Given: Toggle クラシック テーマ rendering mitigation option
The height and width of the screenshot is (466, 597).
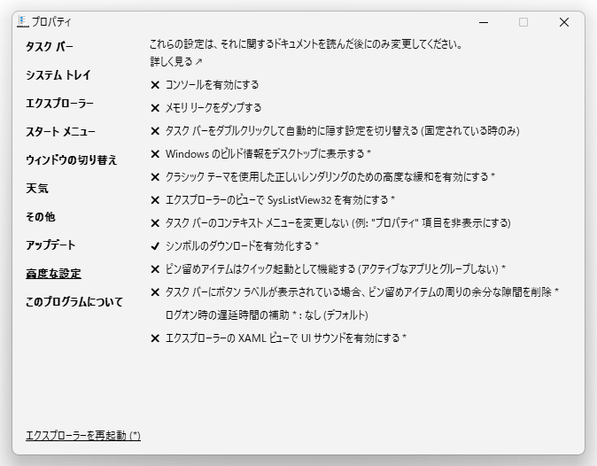Looking at the screenshot, I should tap(322, 177).
